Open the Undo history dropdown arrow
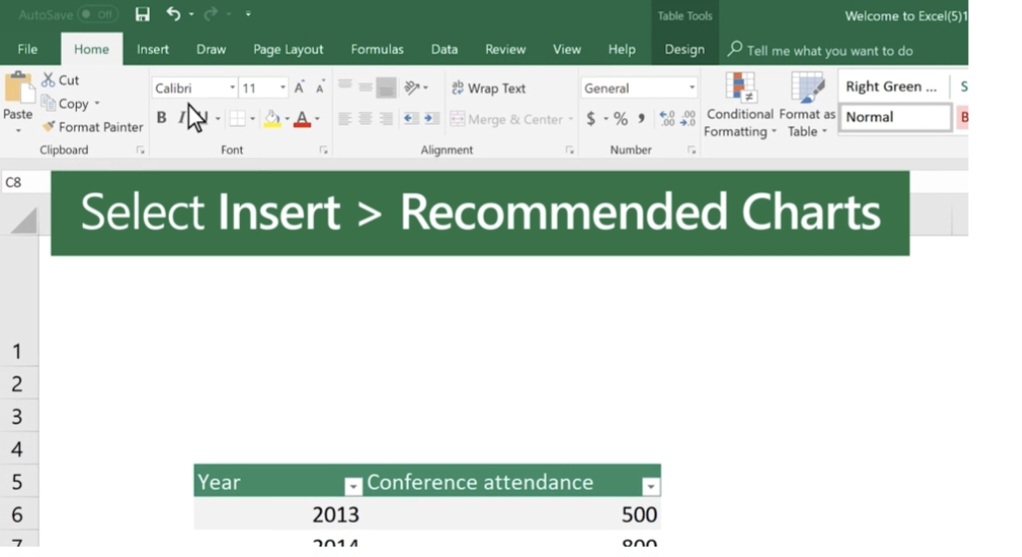The width and height of the screenshot is (1022, 557). [x=191, y=14]
